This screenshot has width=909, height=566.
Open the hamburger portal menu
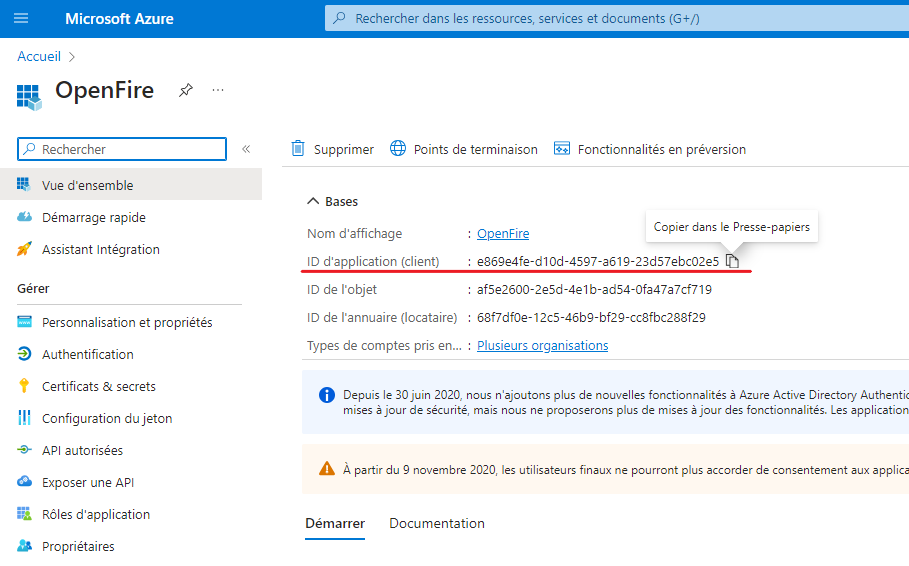[x=21, y=19]
